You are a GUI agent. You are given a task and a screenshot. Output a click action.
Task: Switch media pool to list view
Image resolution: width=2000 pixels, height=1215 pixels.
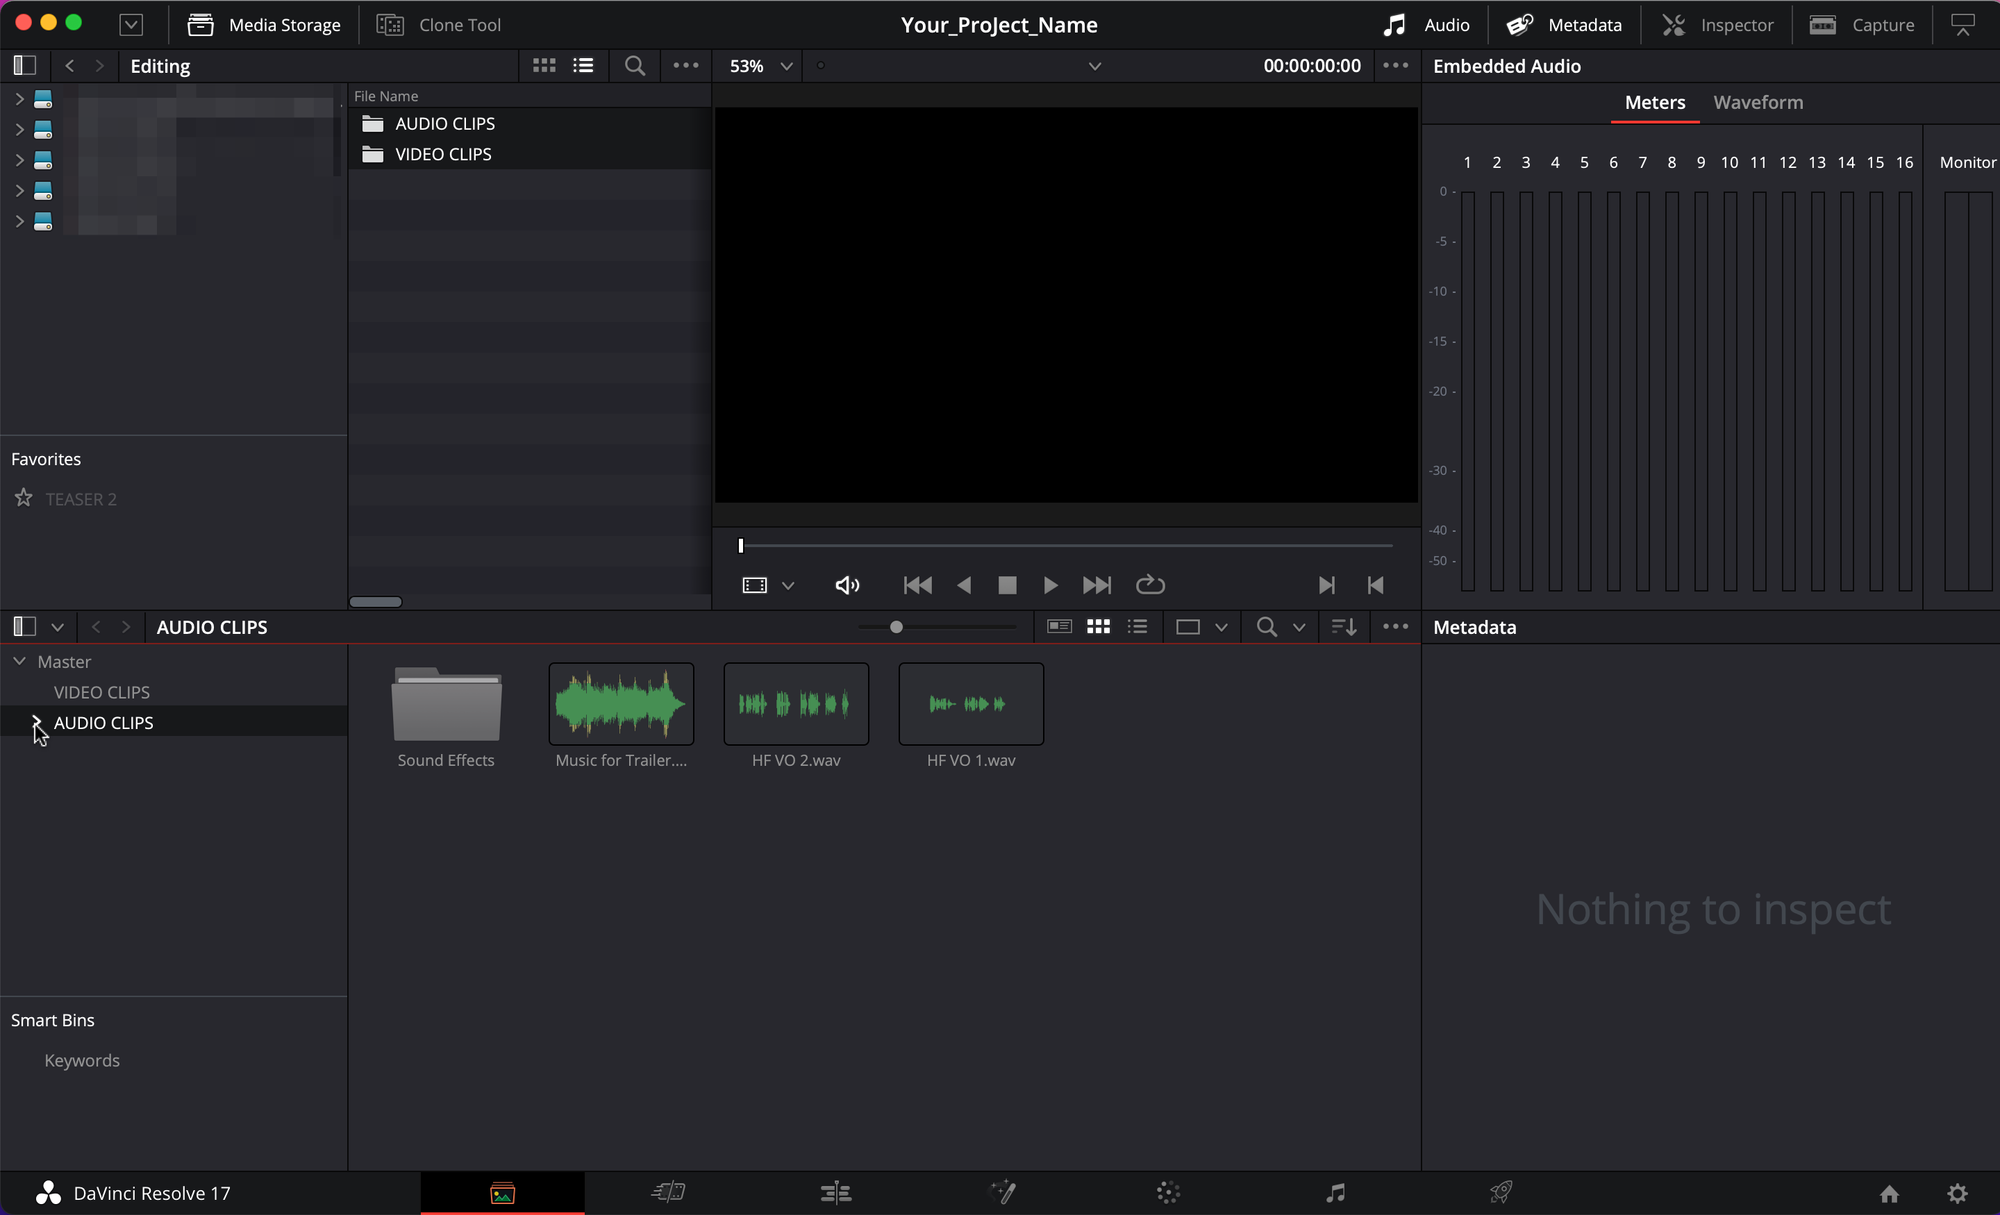(x=1137, y=627)
